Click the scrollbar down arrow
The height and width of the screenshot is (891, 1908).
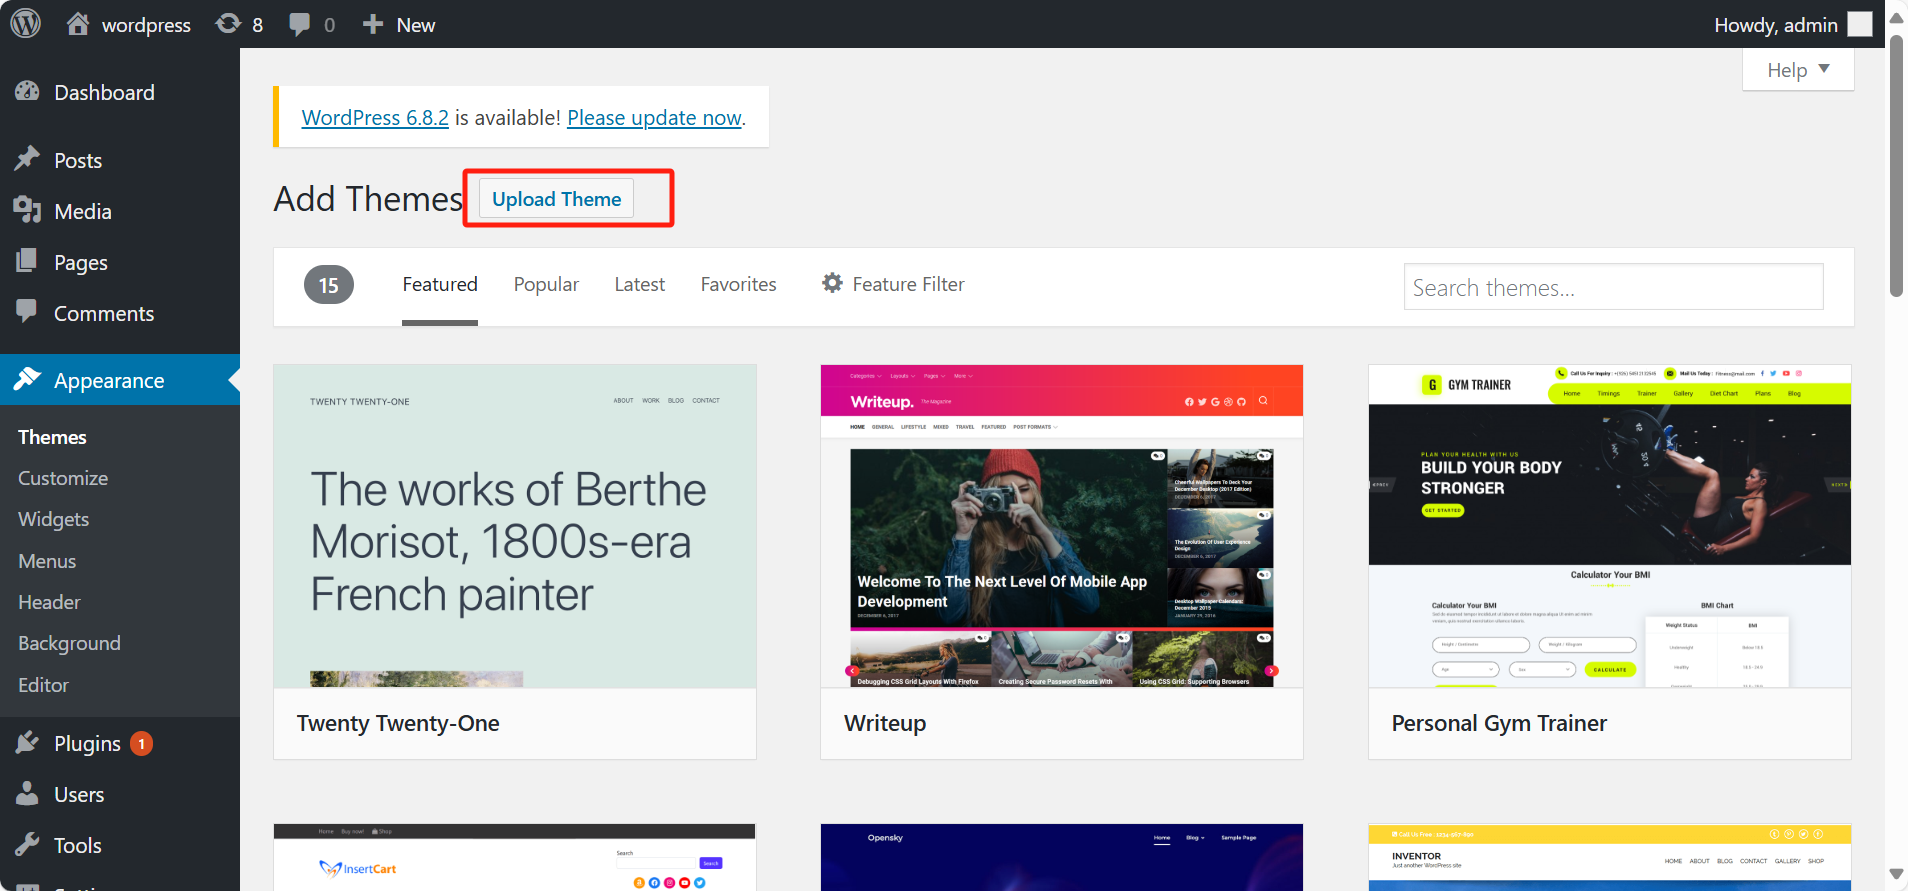1896,874
